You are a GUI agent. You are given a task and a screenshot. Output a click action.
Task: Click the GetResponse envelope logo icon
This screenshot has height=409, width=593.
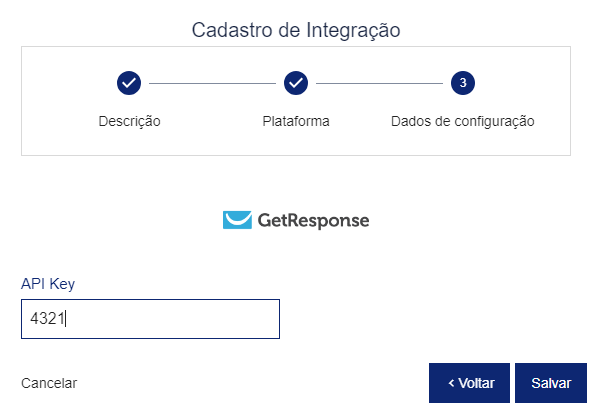pyautogui.click(x=237, y=220)
